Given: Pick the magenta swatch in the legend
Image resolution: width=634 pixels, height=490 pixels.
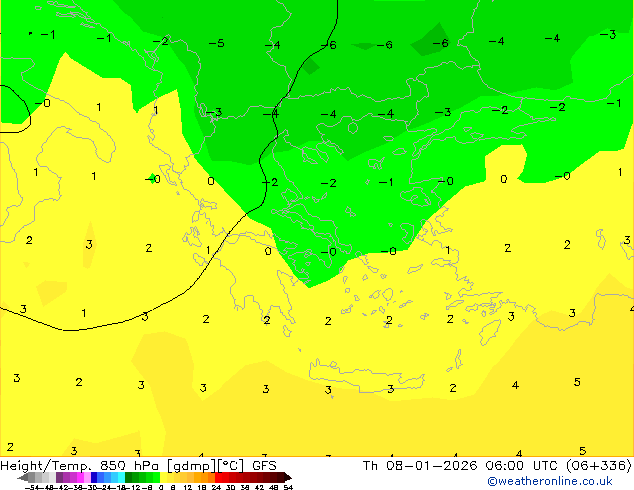Looking at the screenshot, I should tap(80, 477).
